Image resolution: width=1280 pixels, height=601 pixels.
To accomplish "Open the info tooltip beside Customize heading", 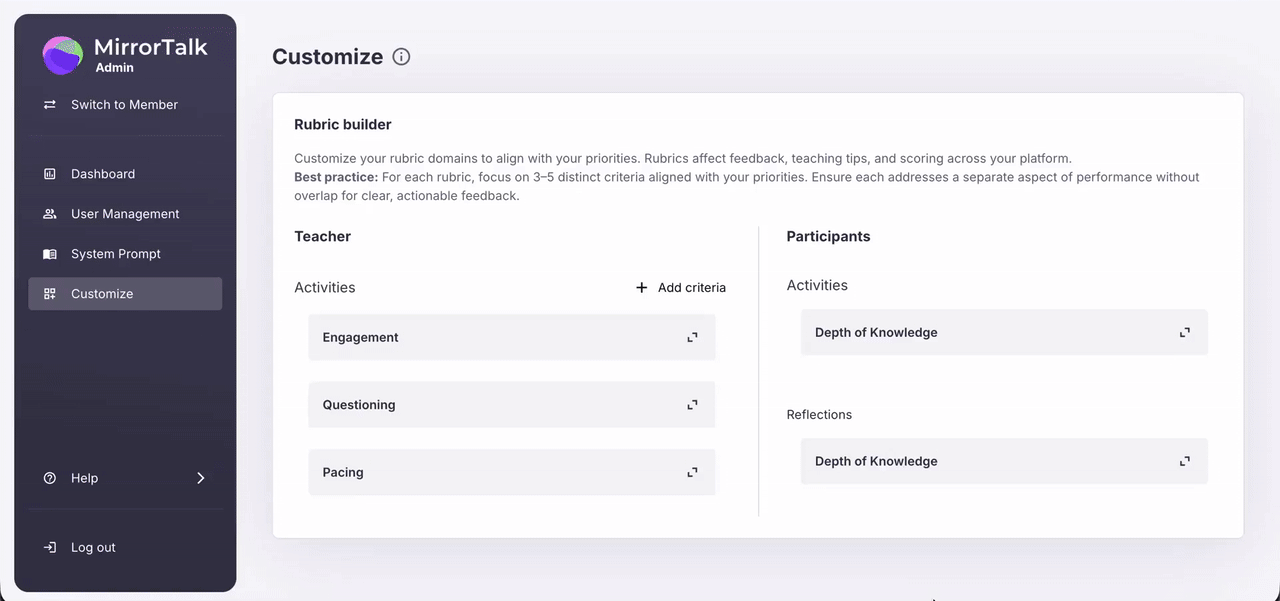I will pos(401,56).
